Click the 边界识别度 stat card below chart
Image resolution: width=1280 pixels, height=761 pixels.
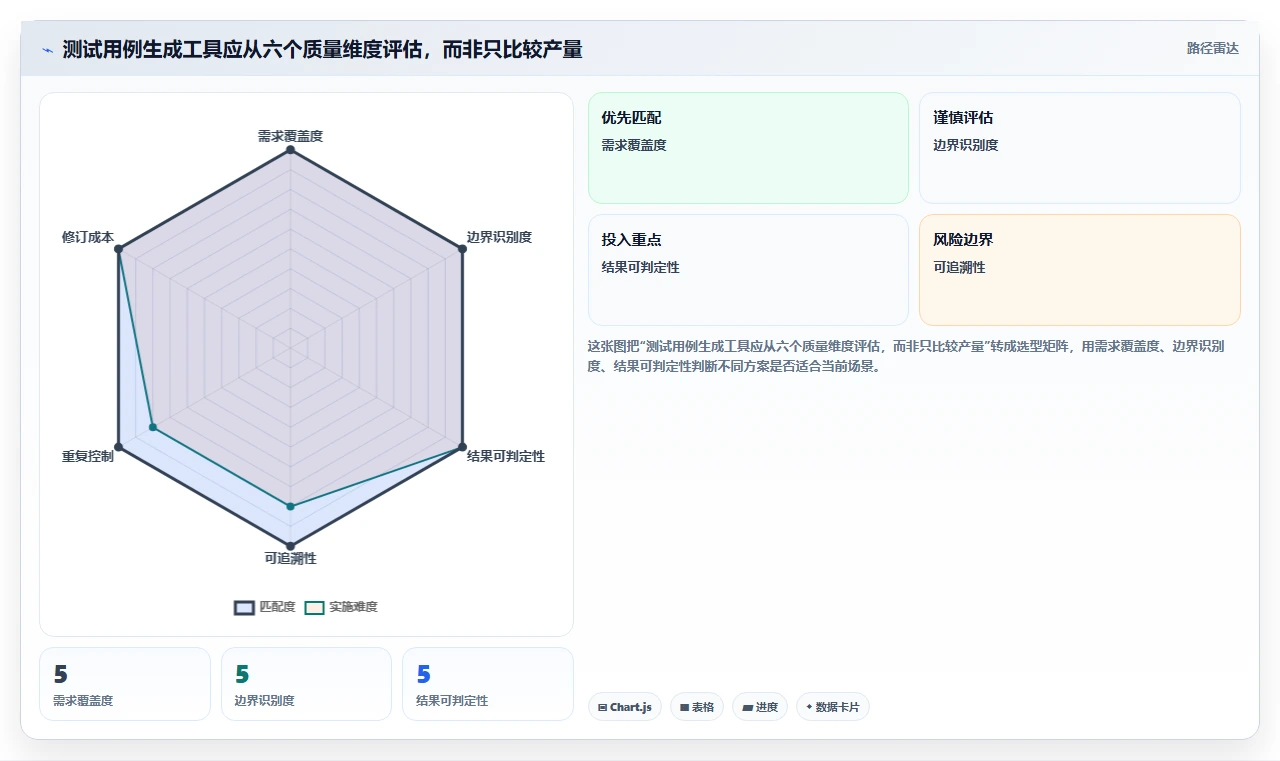point(306,684)
